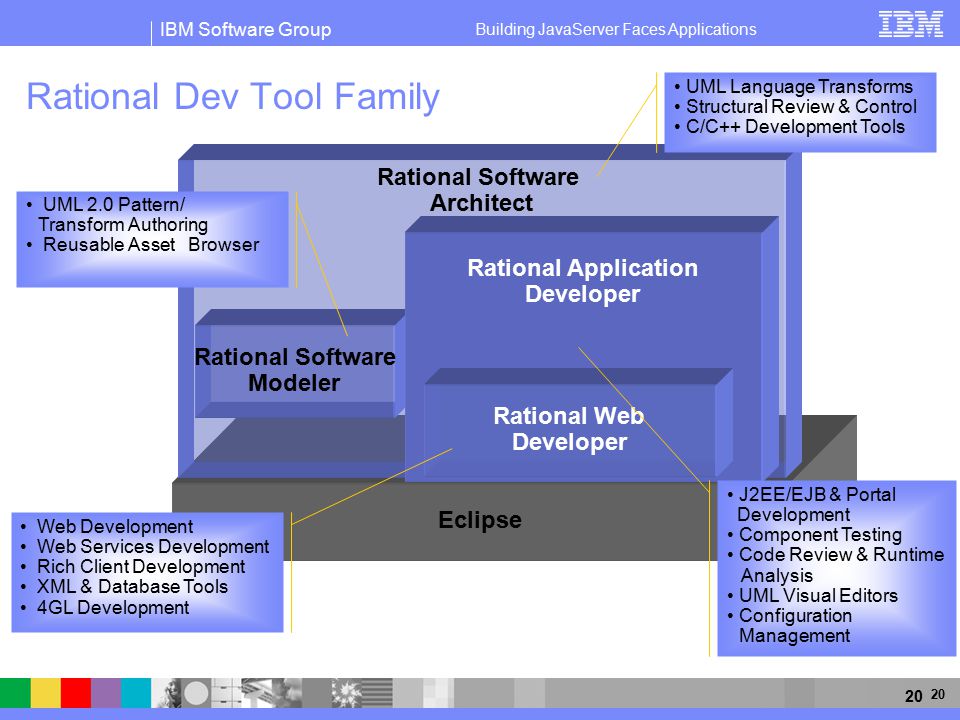The image size is (960, 720).
Task: Click 'Building JavaServer Faces Applications' header text
Action: [x=616, y=29]
